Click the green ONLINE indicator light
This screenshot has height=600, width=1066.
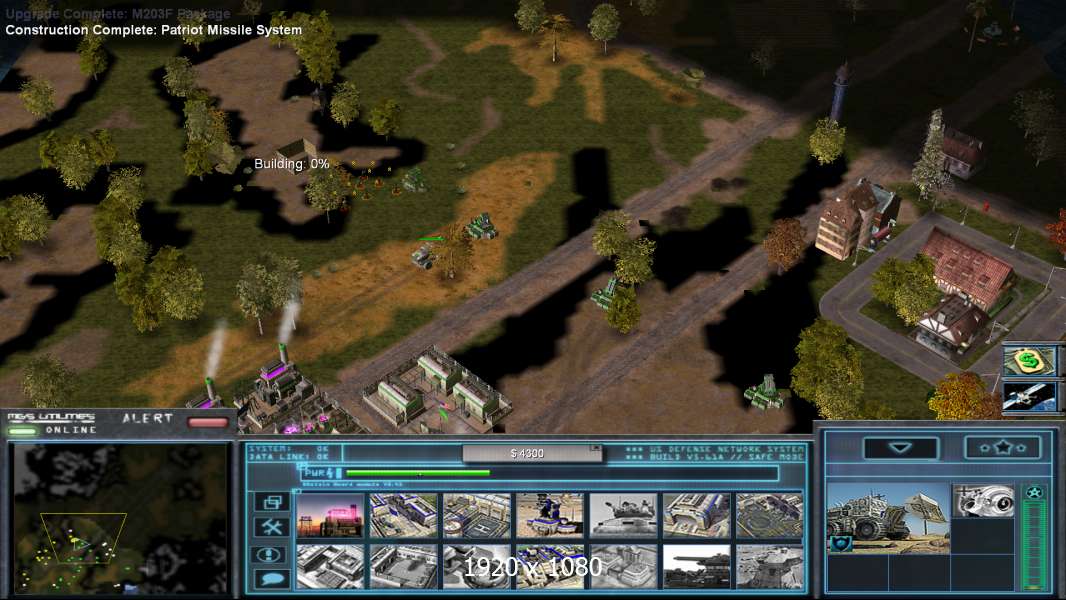pos(22,431)
